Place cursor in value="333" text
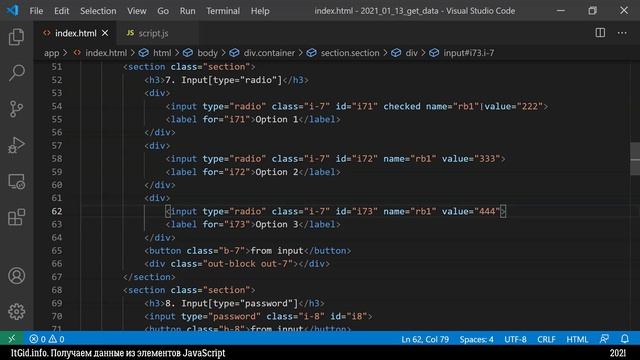The width and height of the screenshot is (640, 360). point(471,159)
